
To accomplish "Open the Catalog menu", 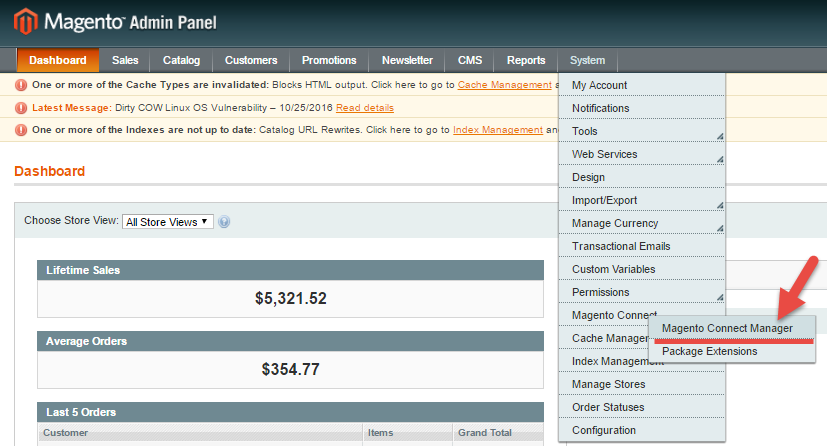I will pyautogui.click(x=181, y=60).
